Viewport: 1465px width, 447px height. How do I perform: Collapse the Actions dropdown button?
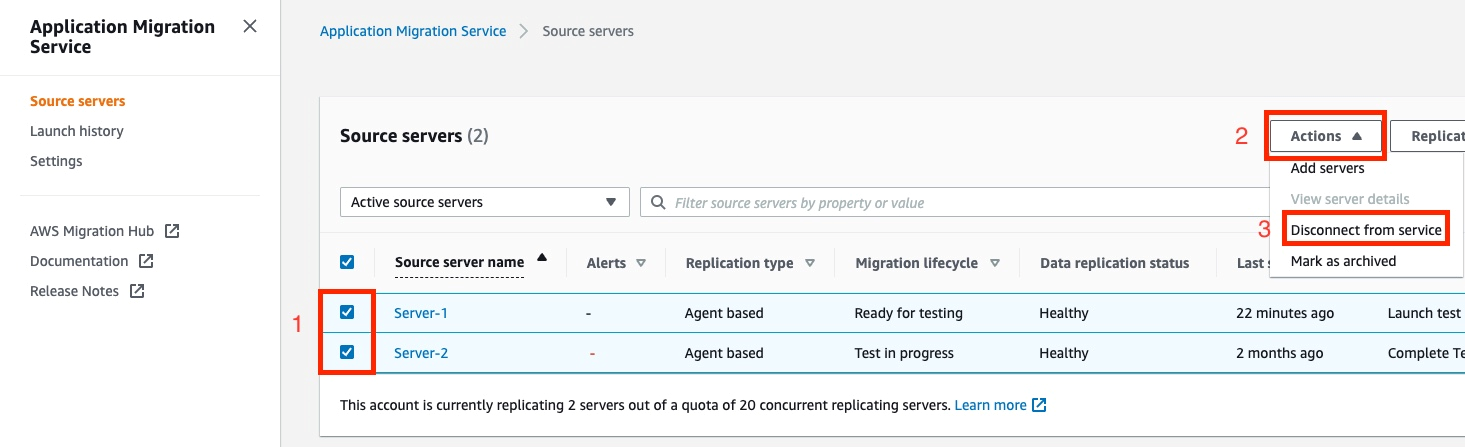coord(1326,136)
